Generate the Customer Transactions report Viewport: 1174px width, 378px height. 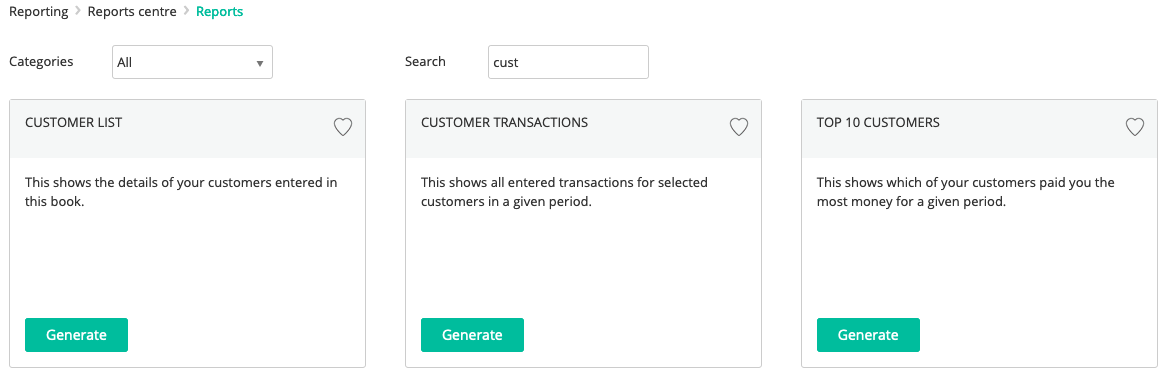pos(472,335)
